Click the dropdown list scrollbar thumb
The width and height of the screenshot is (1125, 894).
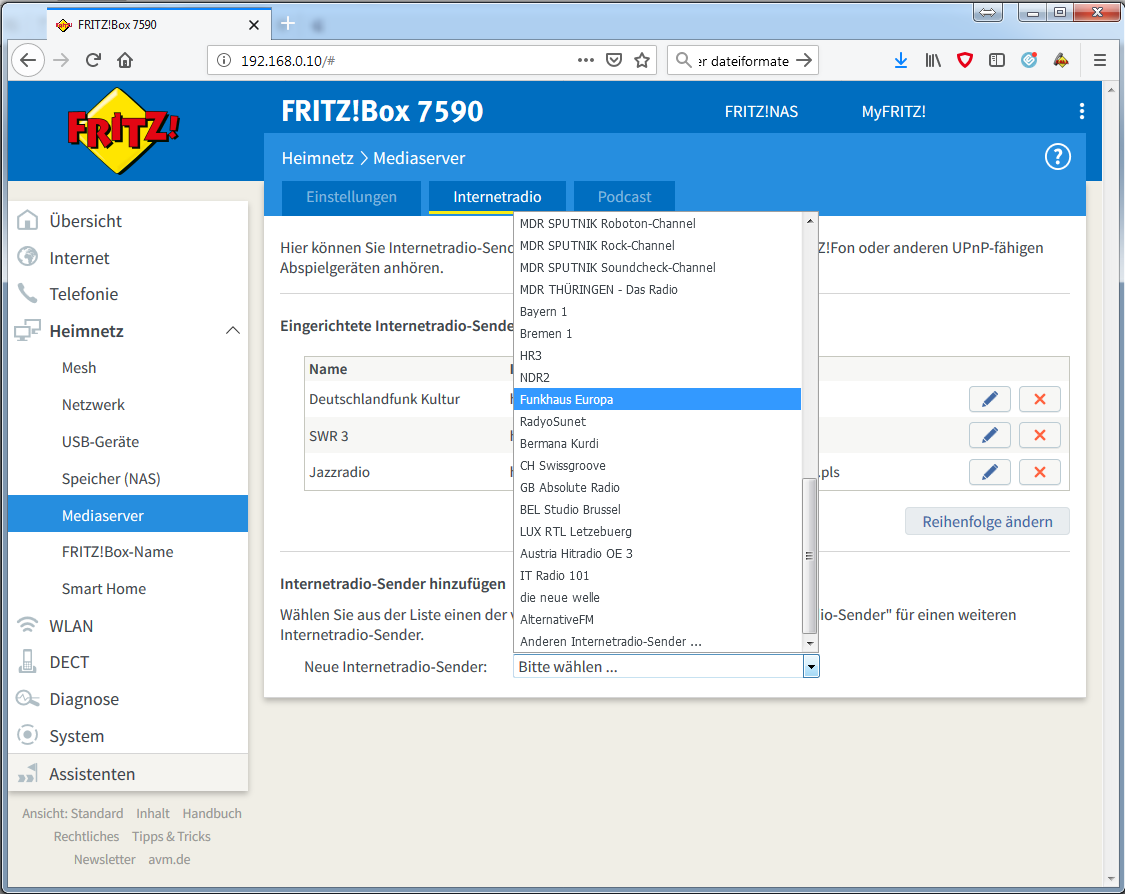(x=809, y=556)
